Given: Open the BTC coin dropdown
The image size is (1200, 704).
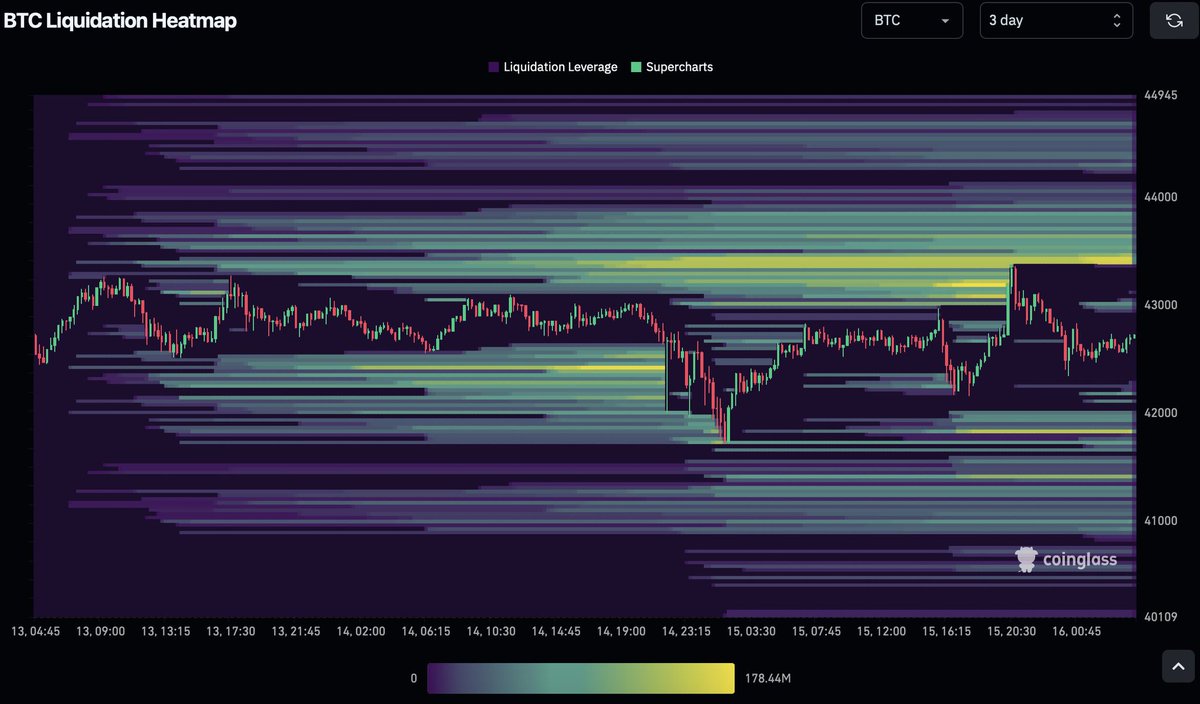Looking at the screenshot, I should [912, 20].
